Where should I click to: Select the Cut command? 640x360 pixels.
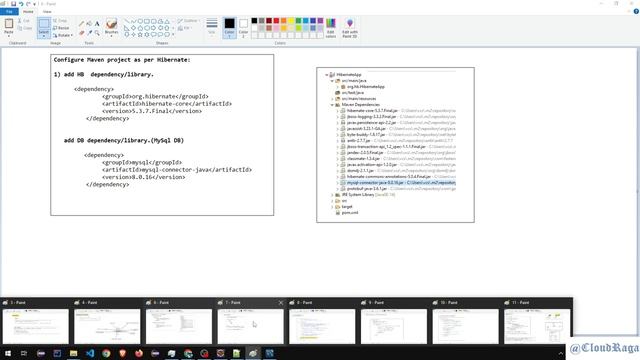click(24, 21)
